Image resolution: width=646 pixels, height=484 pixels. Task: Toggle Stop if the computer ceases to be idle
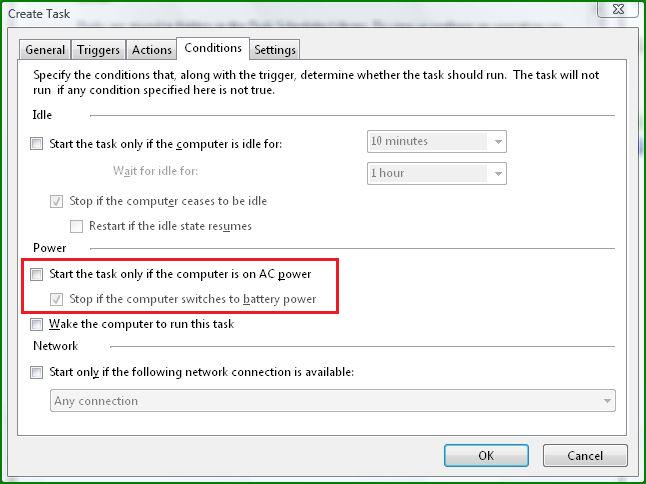(x=56, y=201)
